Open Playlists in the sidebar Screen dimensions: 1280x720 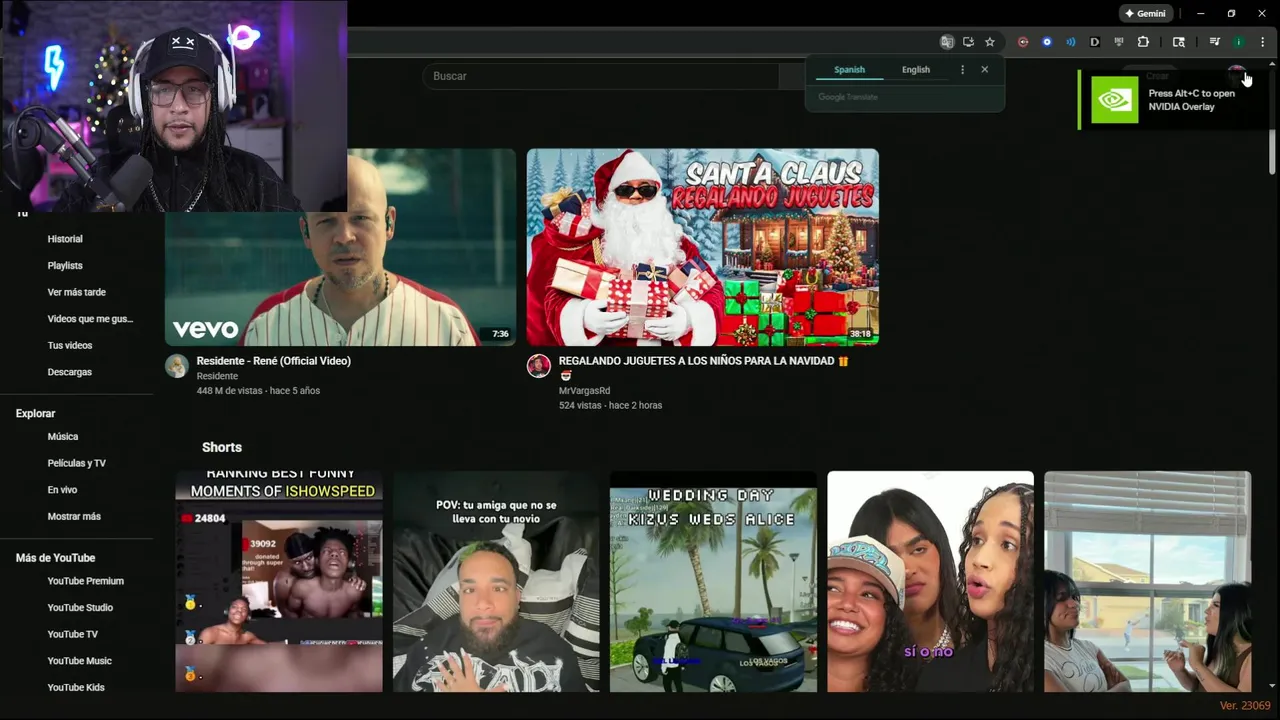click(65, 266)
